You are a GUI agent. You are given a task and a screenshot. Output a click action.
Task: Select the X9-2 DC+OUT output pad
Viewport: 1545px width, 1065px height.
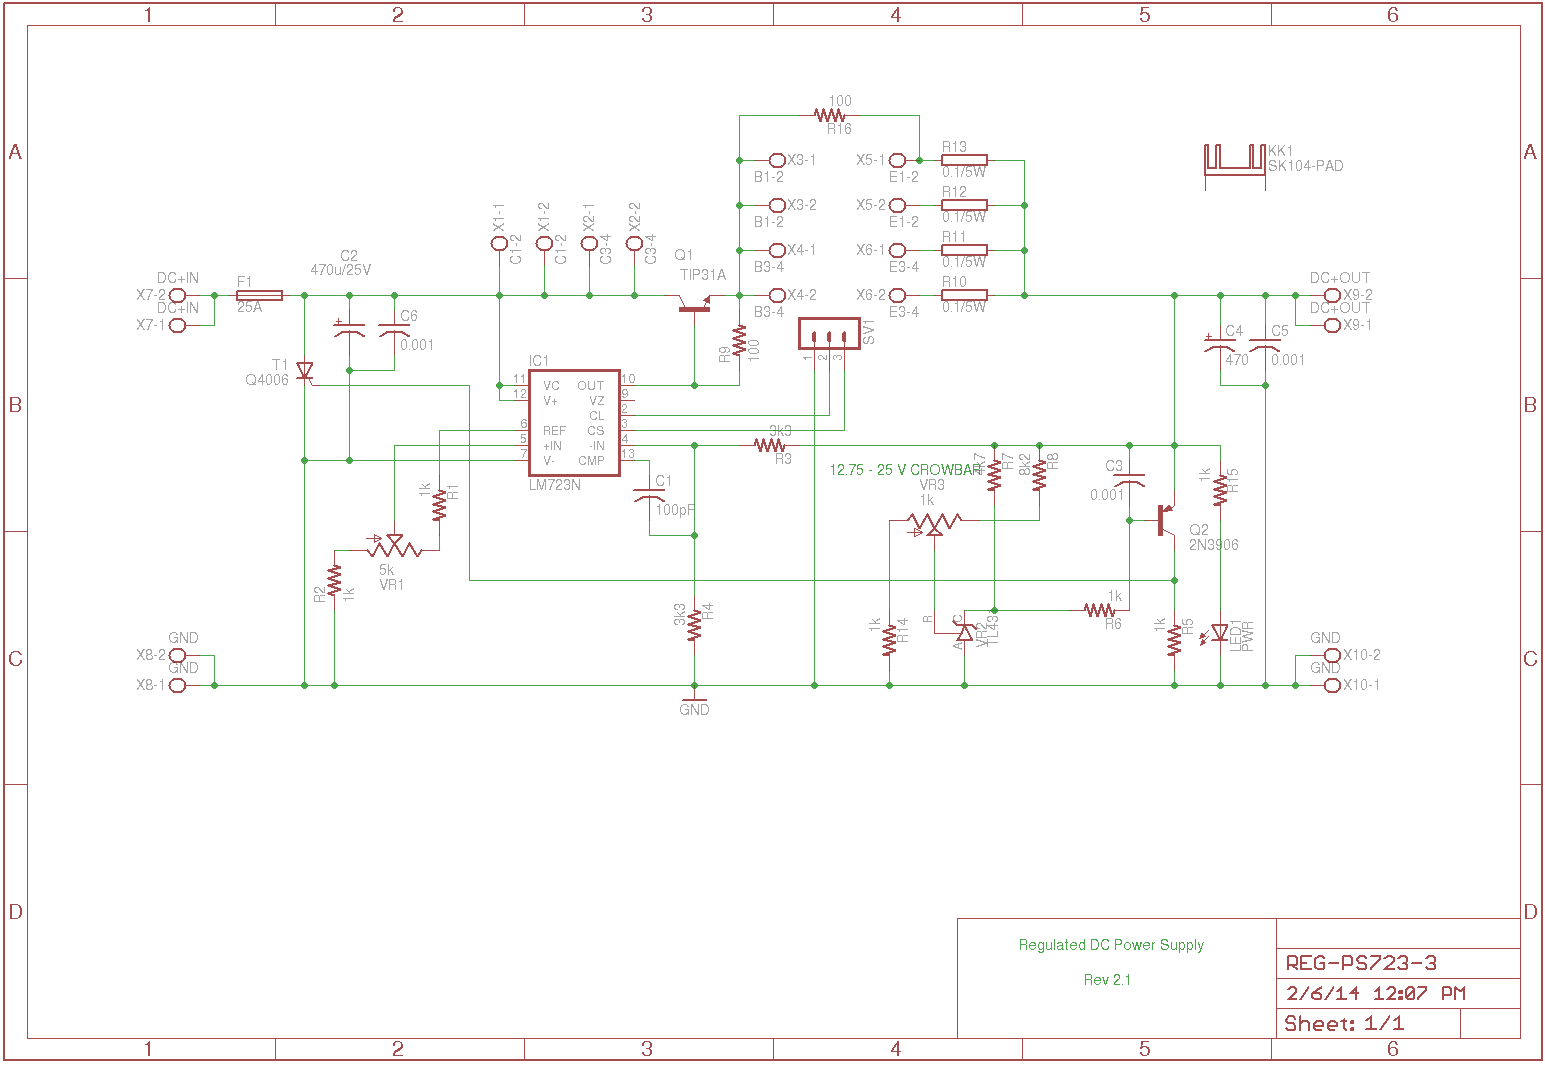[x=1331, y=295]
